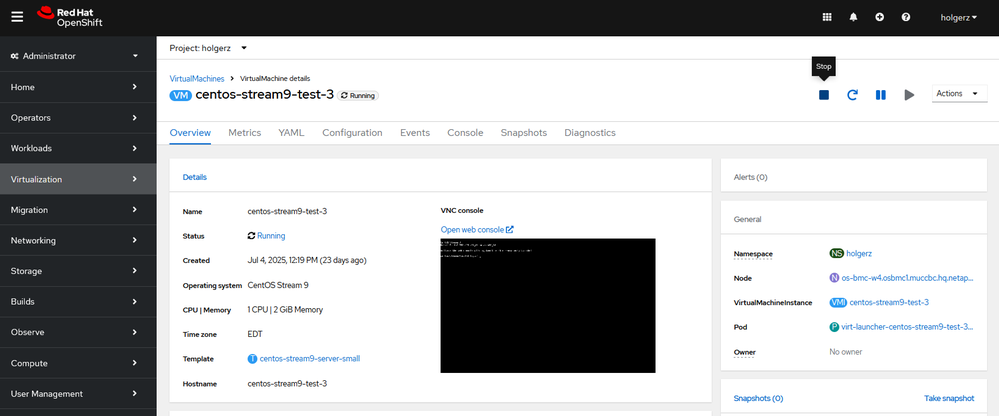Open the holgerz user menu
This screenshot has width=999, height=416.
tap(960, 17)
